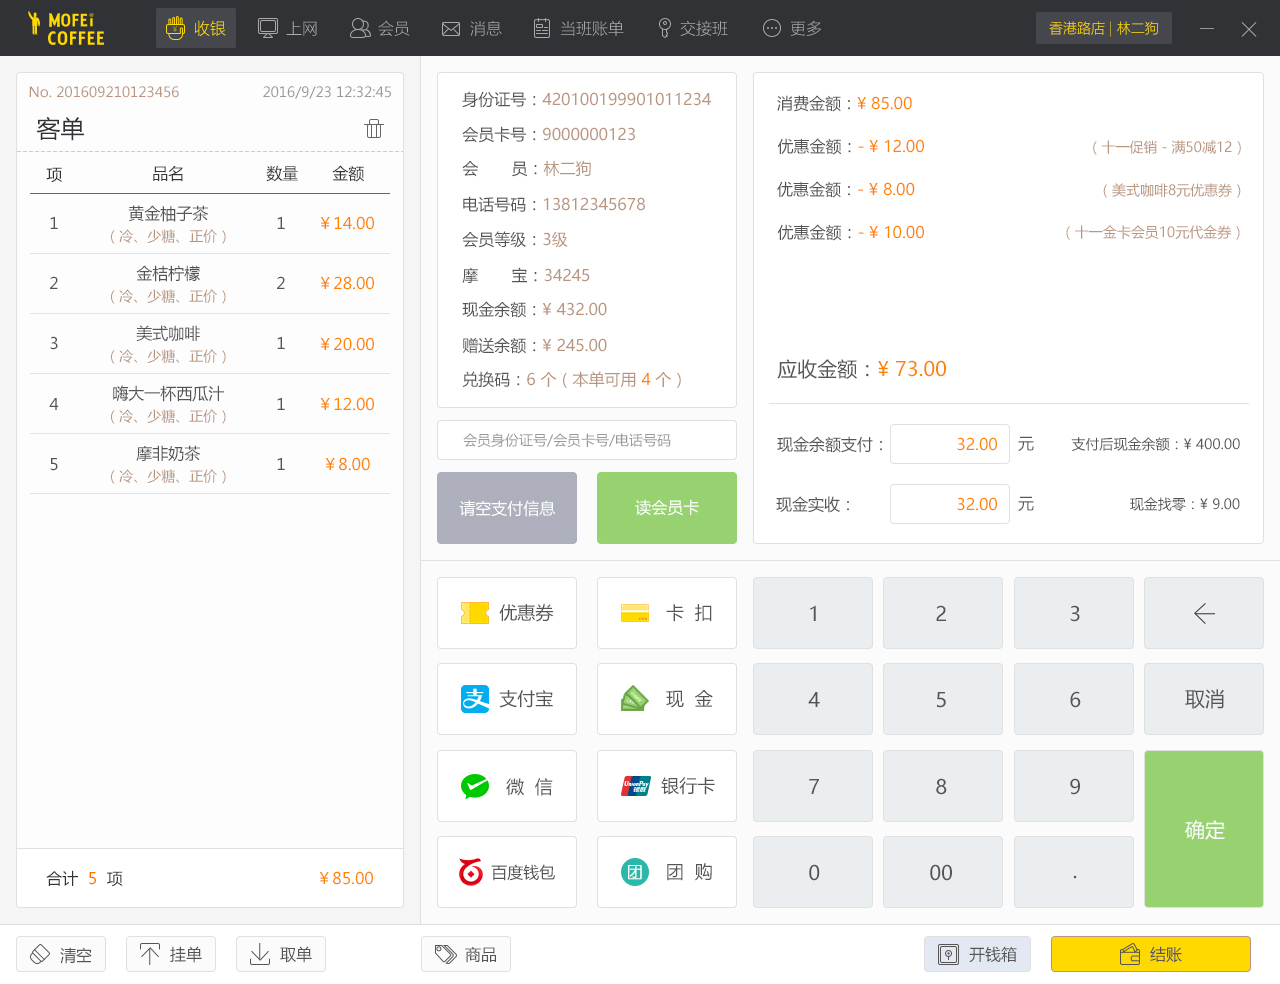
Task: Tap the keypad 取消 cancel key
Action: [x=1204, y=699]
